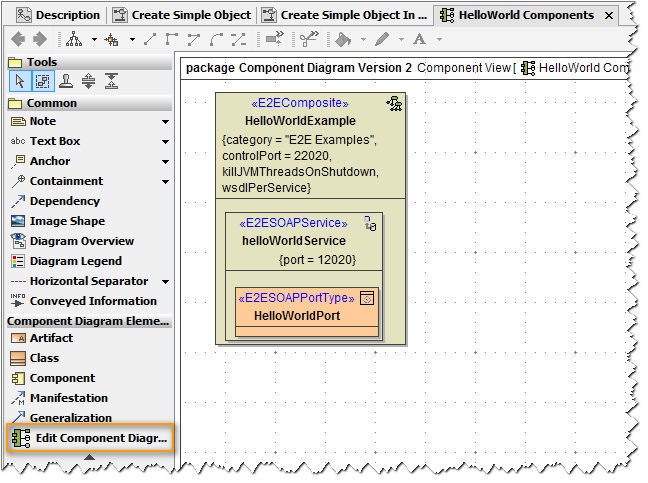Select the arrow Selection tool
Screen dimensions: 648x483
point(18,82)
